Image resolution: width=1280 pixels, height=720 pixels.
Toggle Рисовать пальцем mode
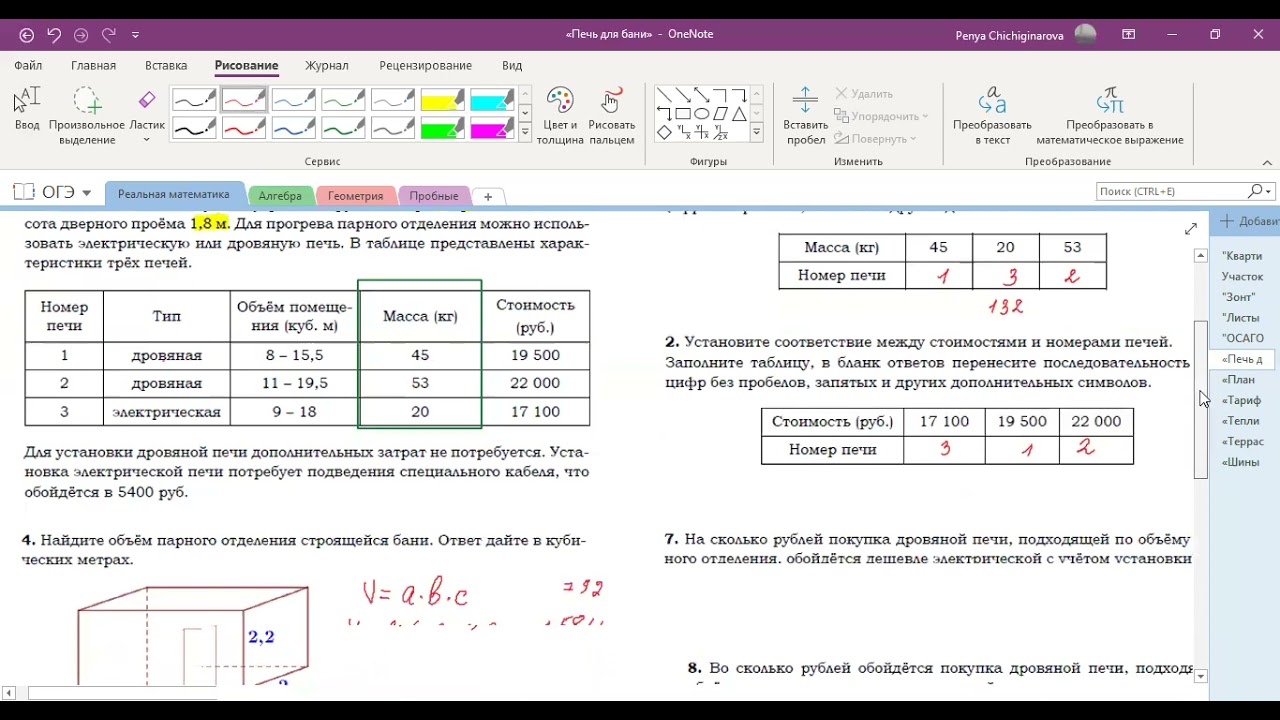coord(612,116)
